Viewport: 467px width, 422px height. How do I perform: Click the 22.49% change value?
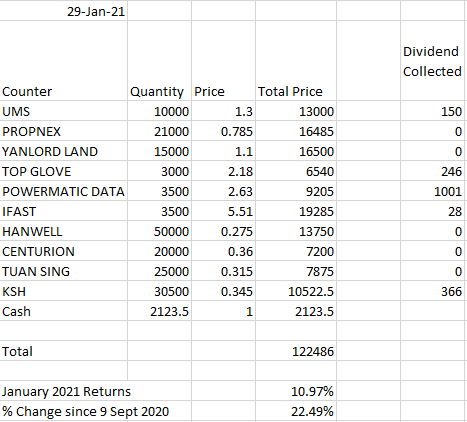point(296,411)
